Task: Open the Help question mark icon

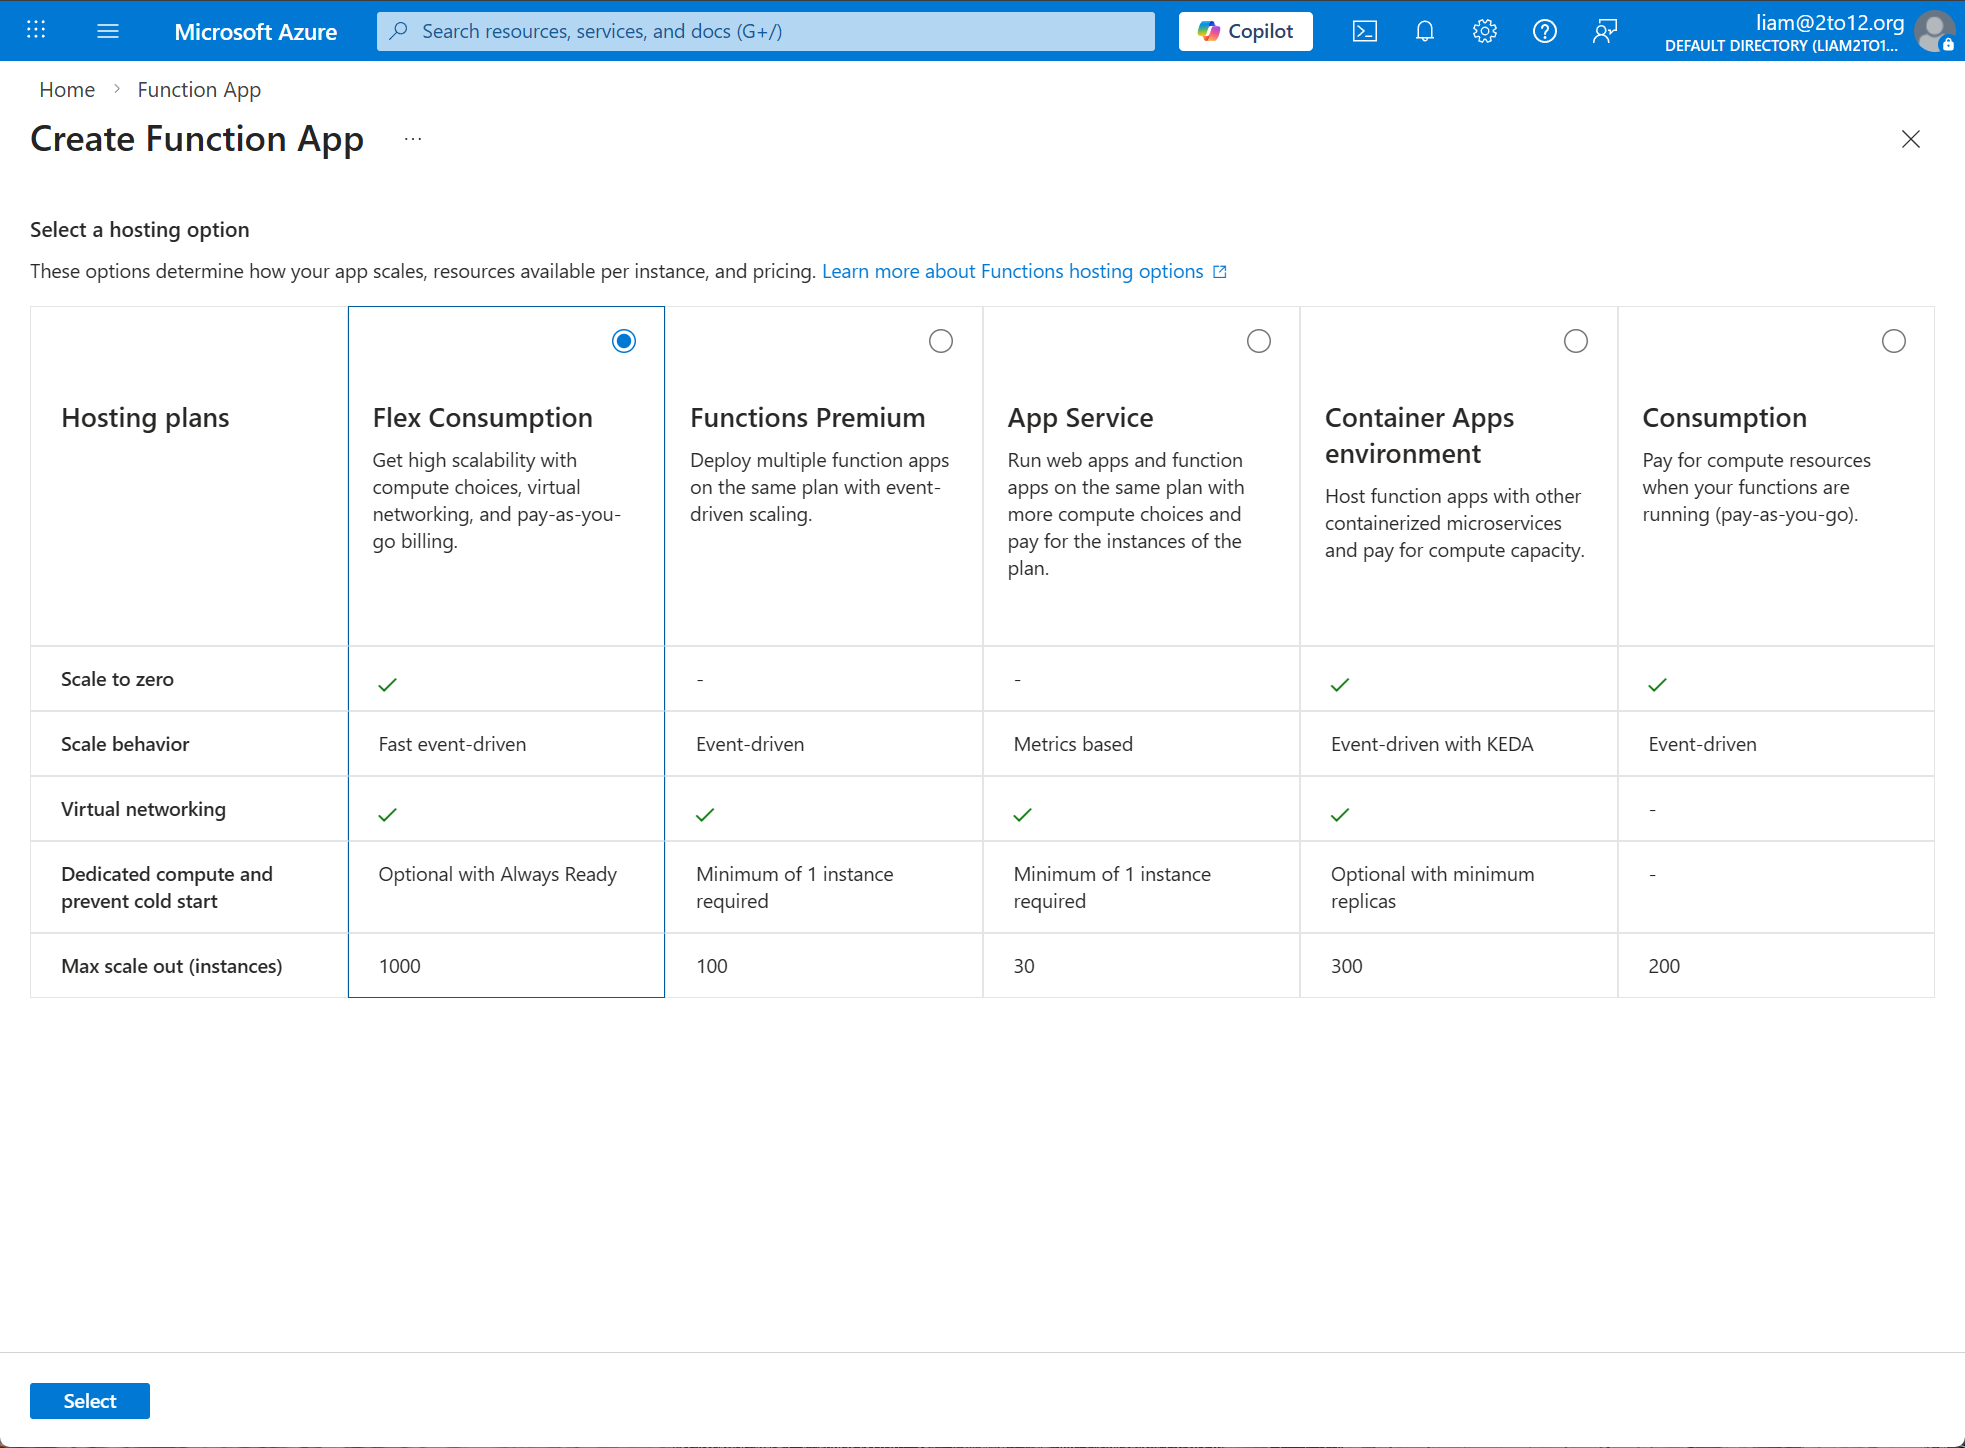Action: 1545,31
